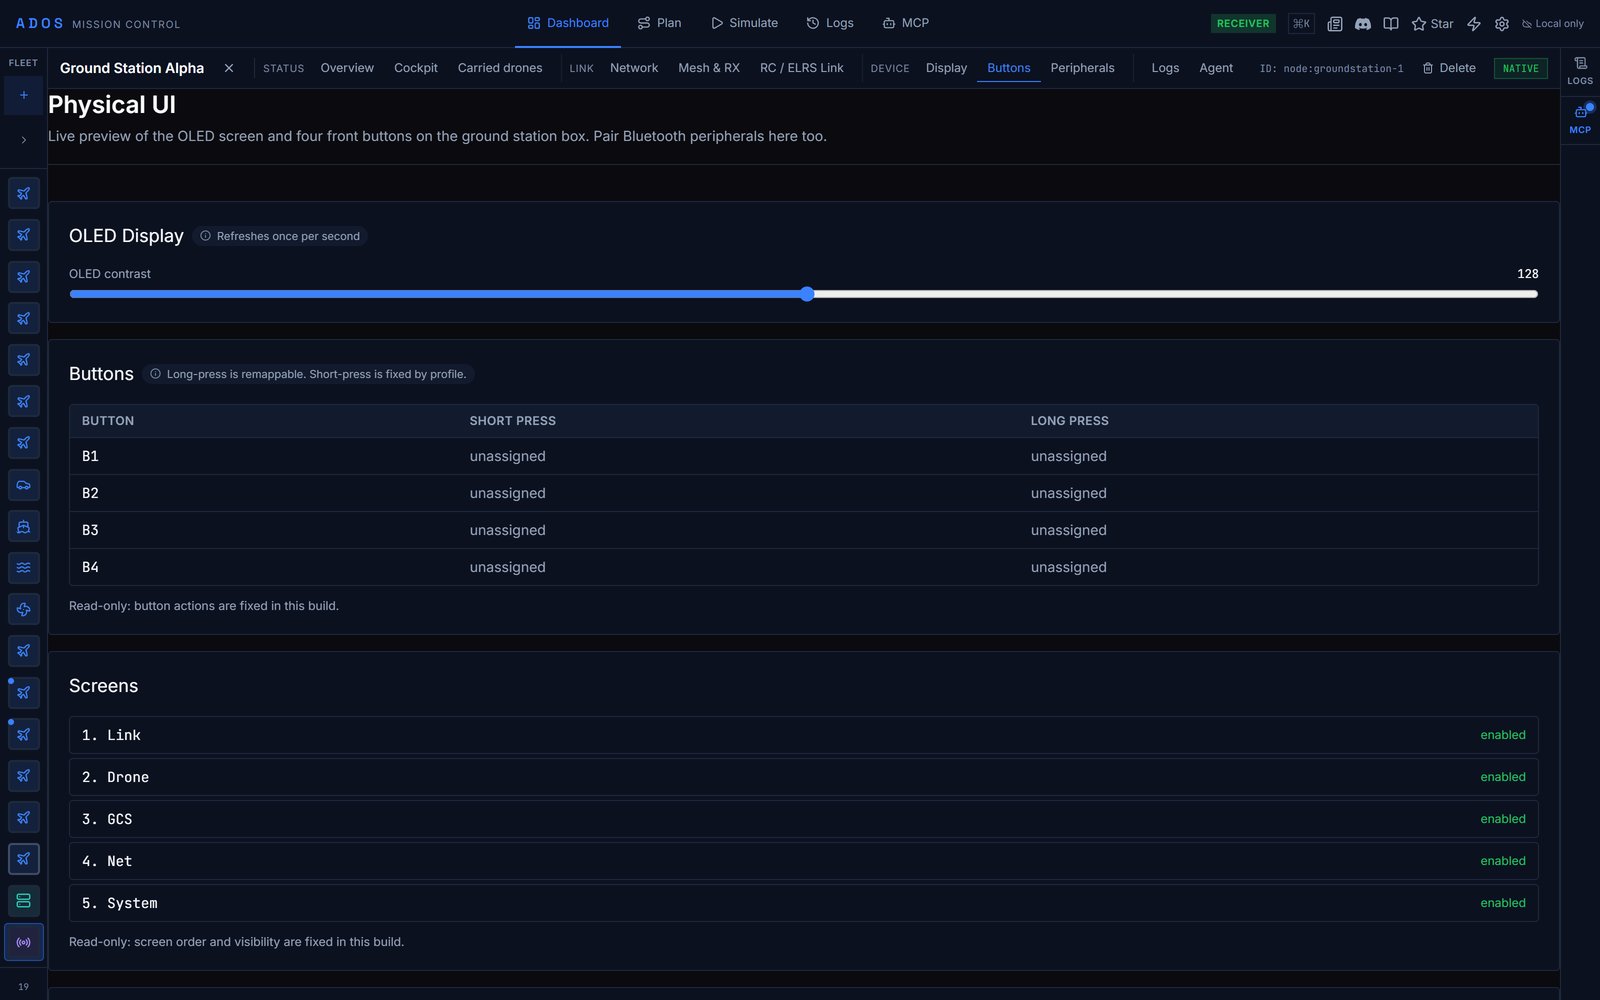The height and width of the screenshot is (1000, 1600).
Task: Open the Mesh & RX tab
Action: [709, 68]
